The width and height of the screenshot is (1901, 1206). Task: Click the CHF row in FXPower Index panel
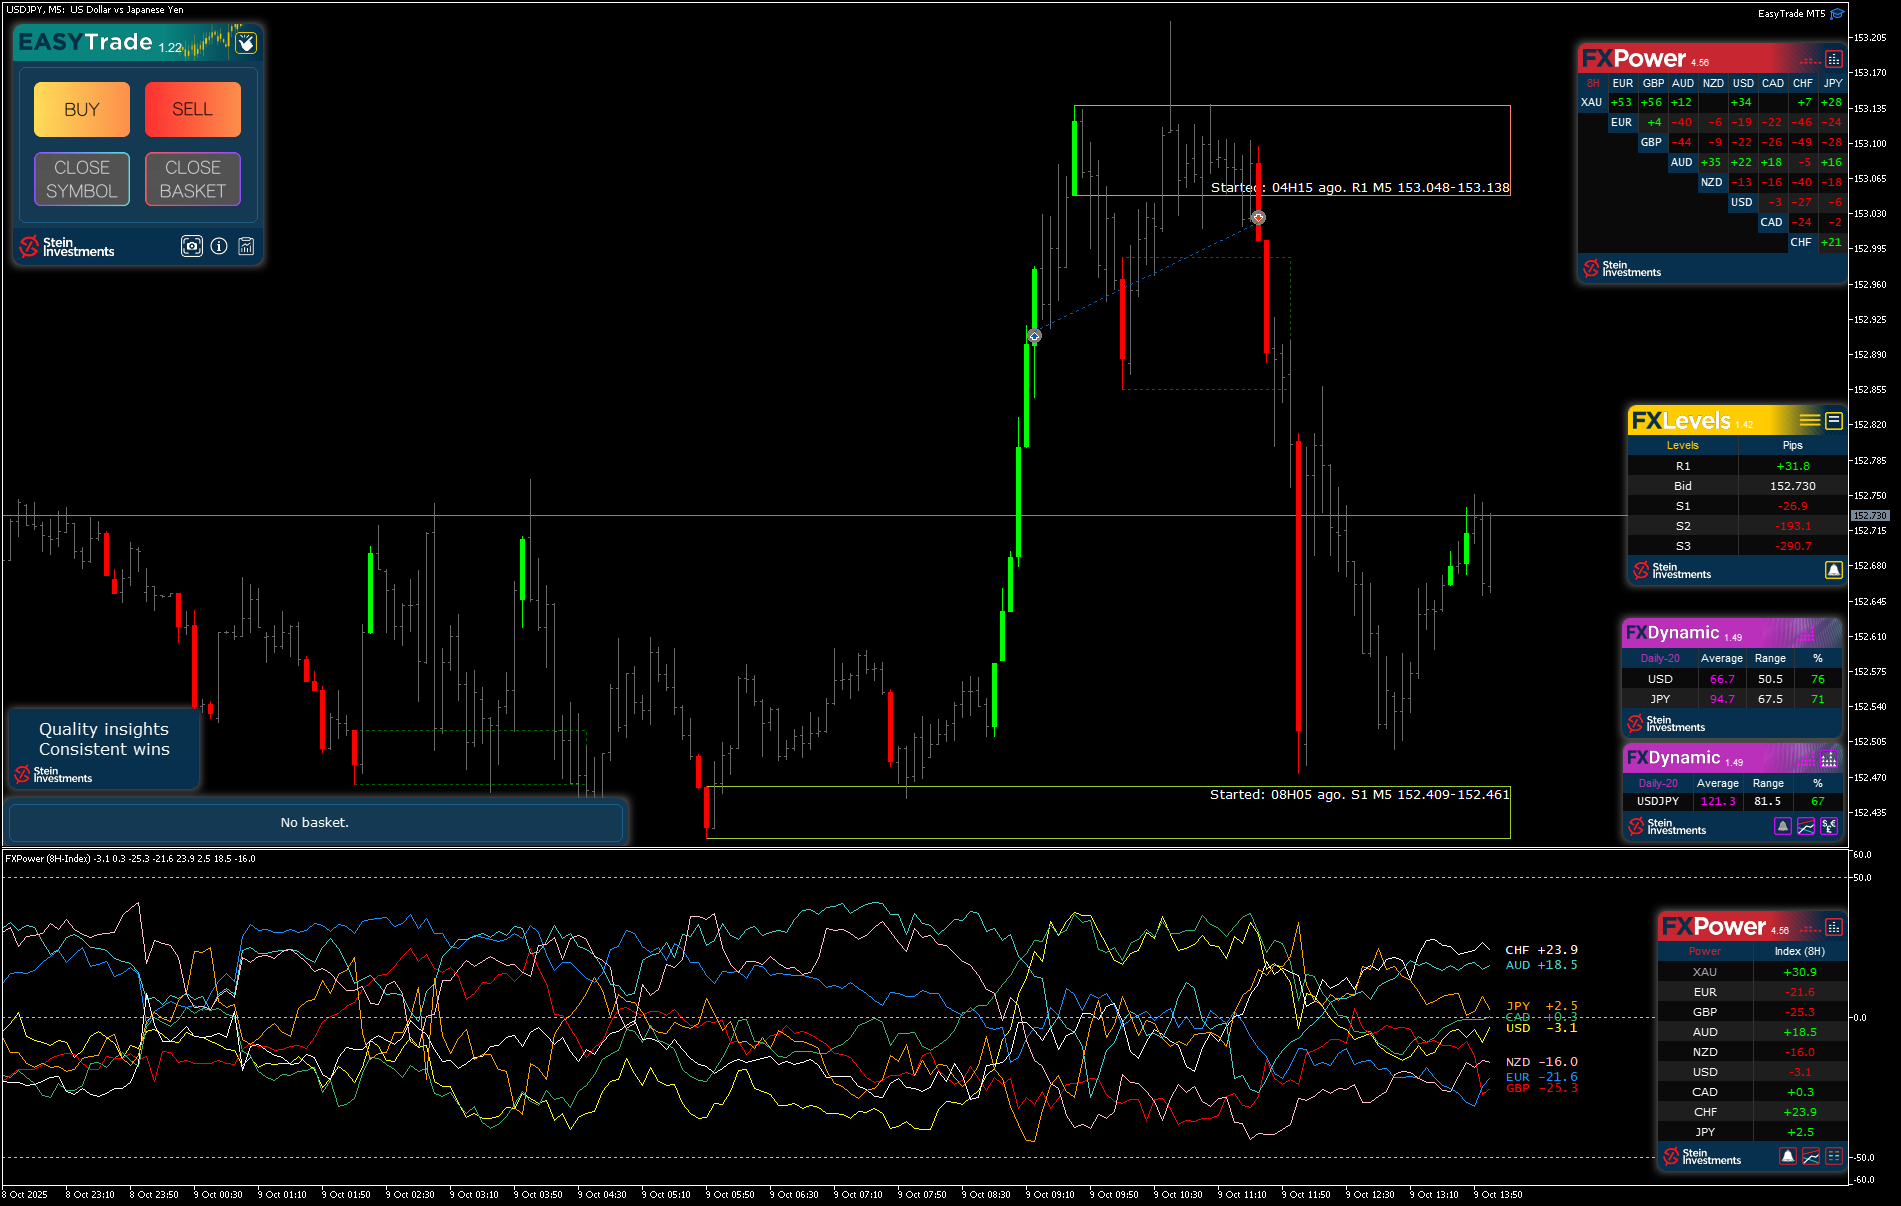click(1752, 1112)
